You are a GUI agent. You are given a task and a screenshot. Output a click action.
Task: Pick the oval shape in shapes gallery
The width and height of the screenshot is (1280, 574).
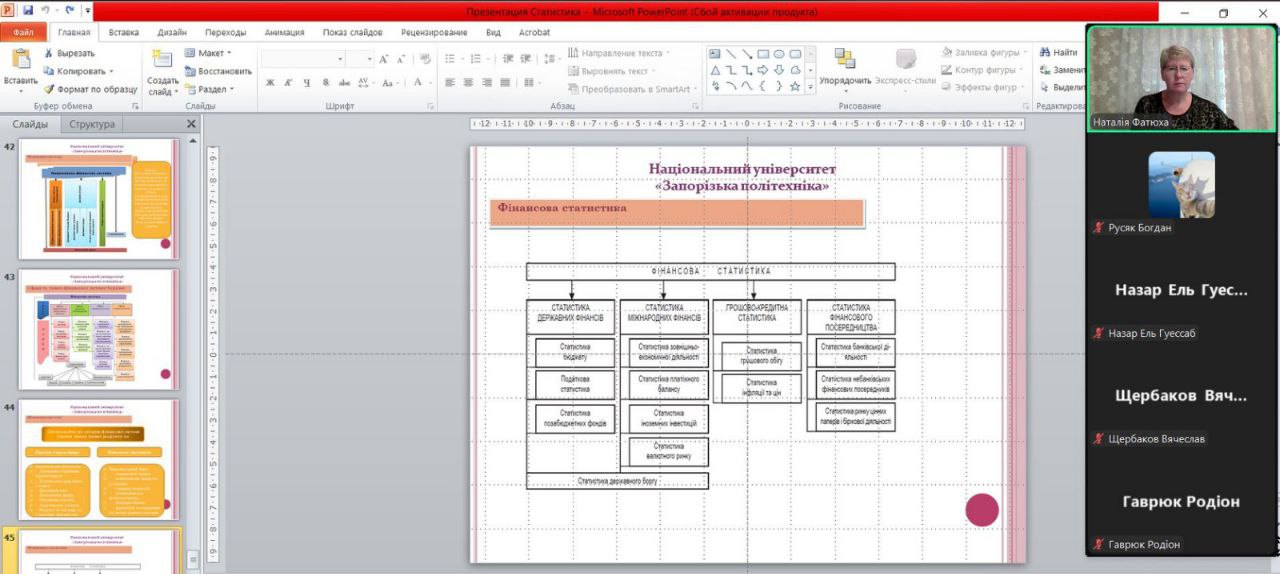pyautogui.click(x=779, y=54)
